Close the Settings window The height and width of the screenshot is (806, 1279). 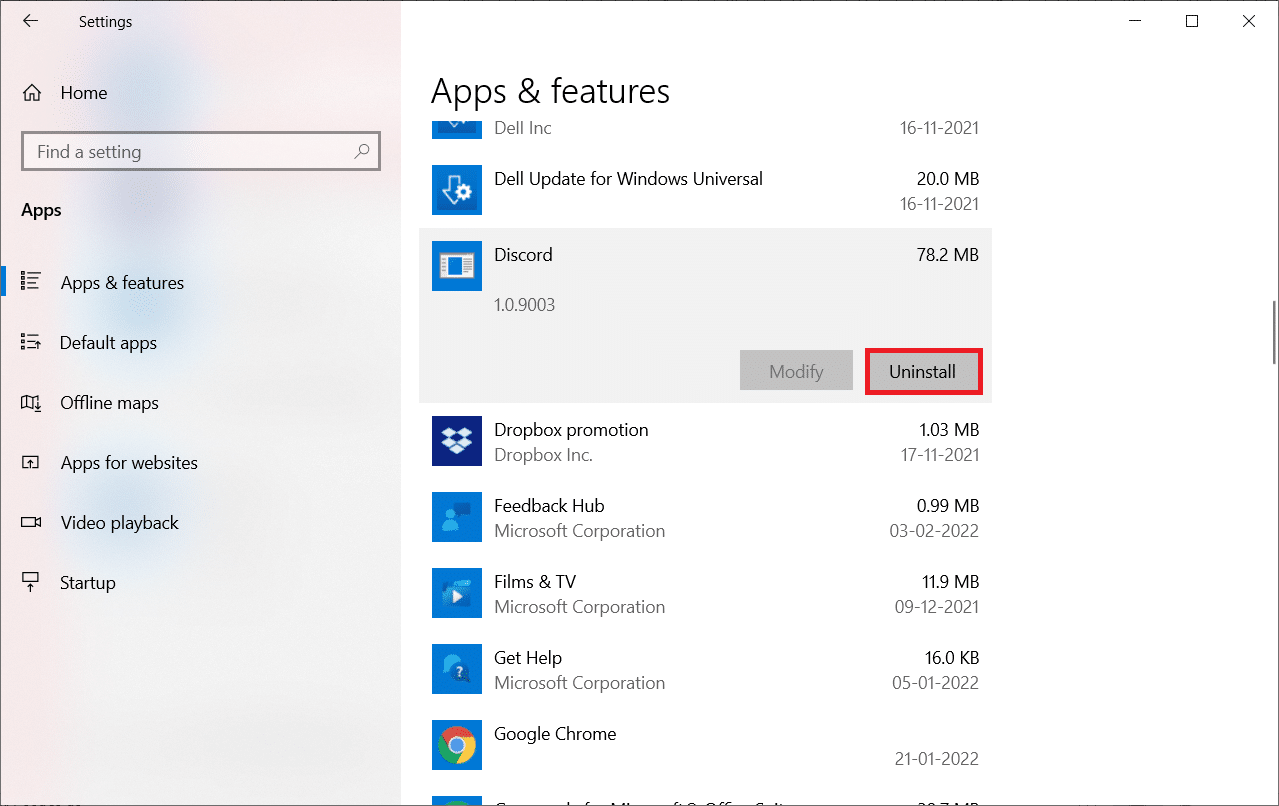pos(1249,21)
